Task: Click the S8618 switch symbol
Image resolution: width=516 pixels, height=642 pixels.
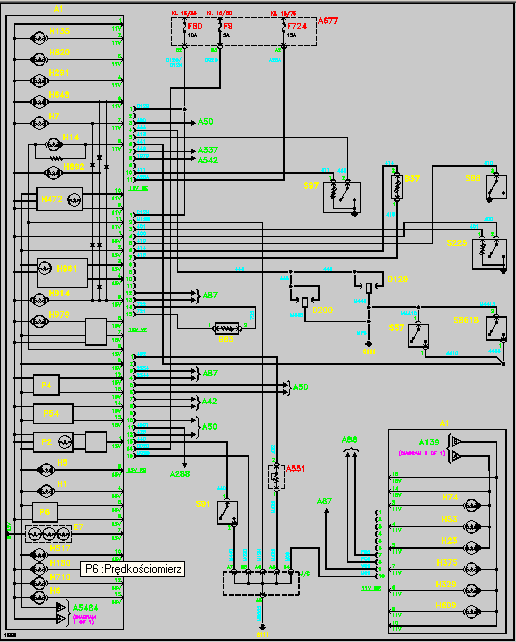Action: (x=496, y=328)
